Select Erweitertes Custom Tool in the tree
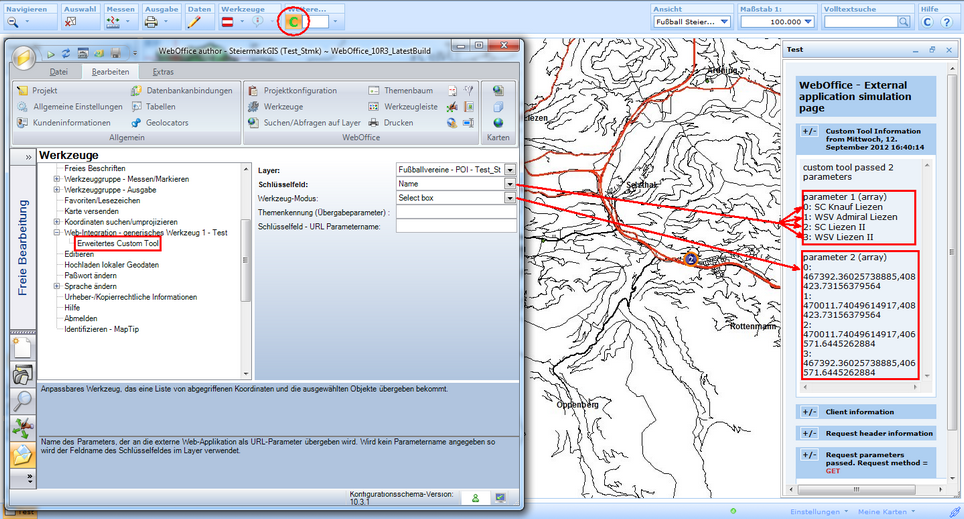The image size is (964, 519). [x=117, y=243]
